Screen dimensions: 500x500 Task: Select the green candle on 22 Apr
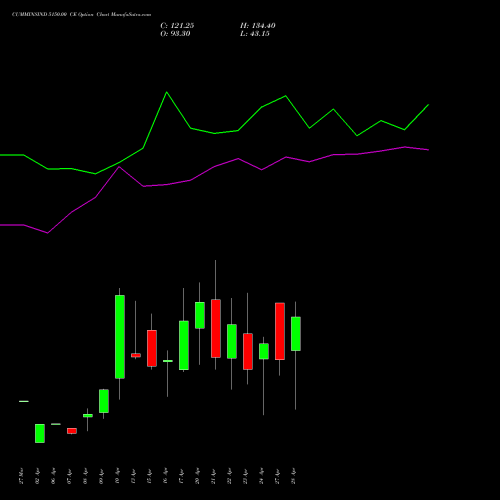coord(232,341)
